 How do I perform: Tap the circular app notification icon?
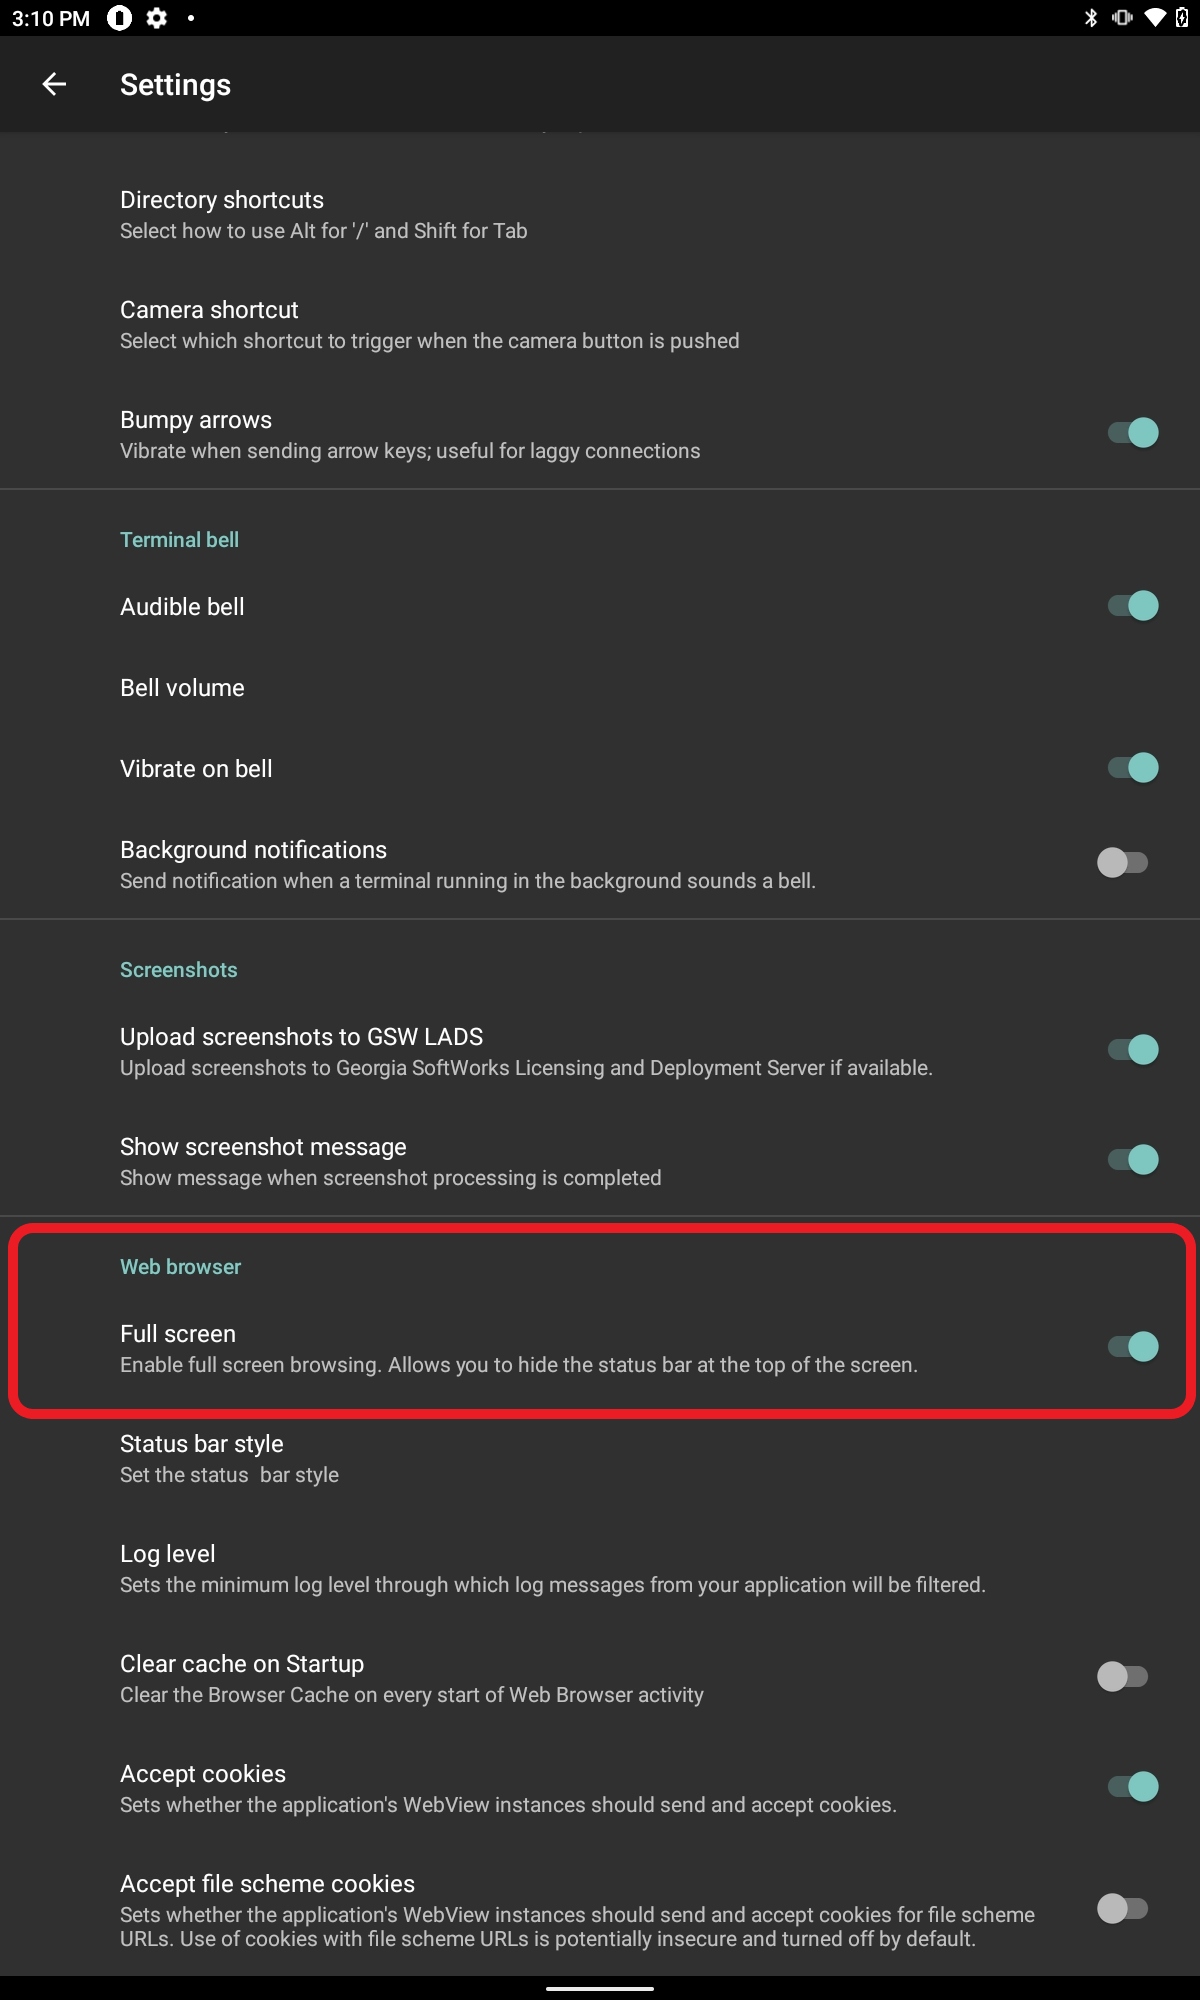click(120, 18)
